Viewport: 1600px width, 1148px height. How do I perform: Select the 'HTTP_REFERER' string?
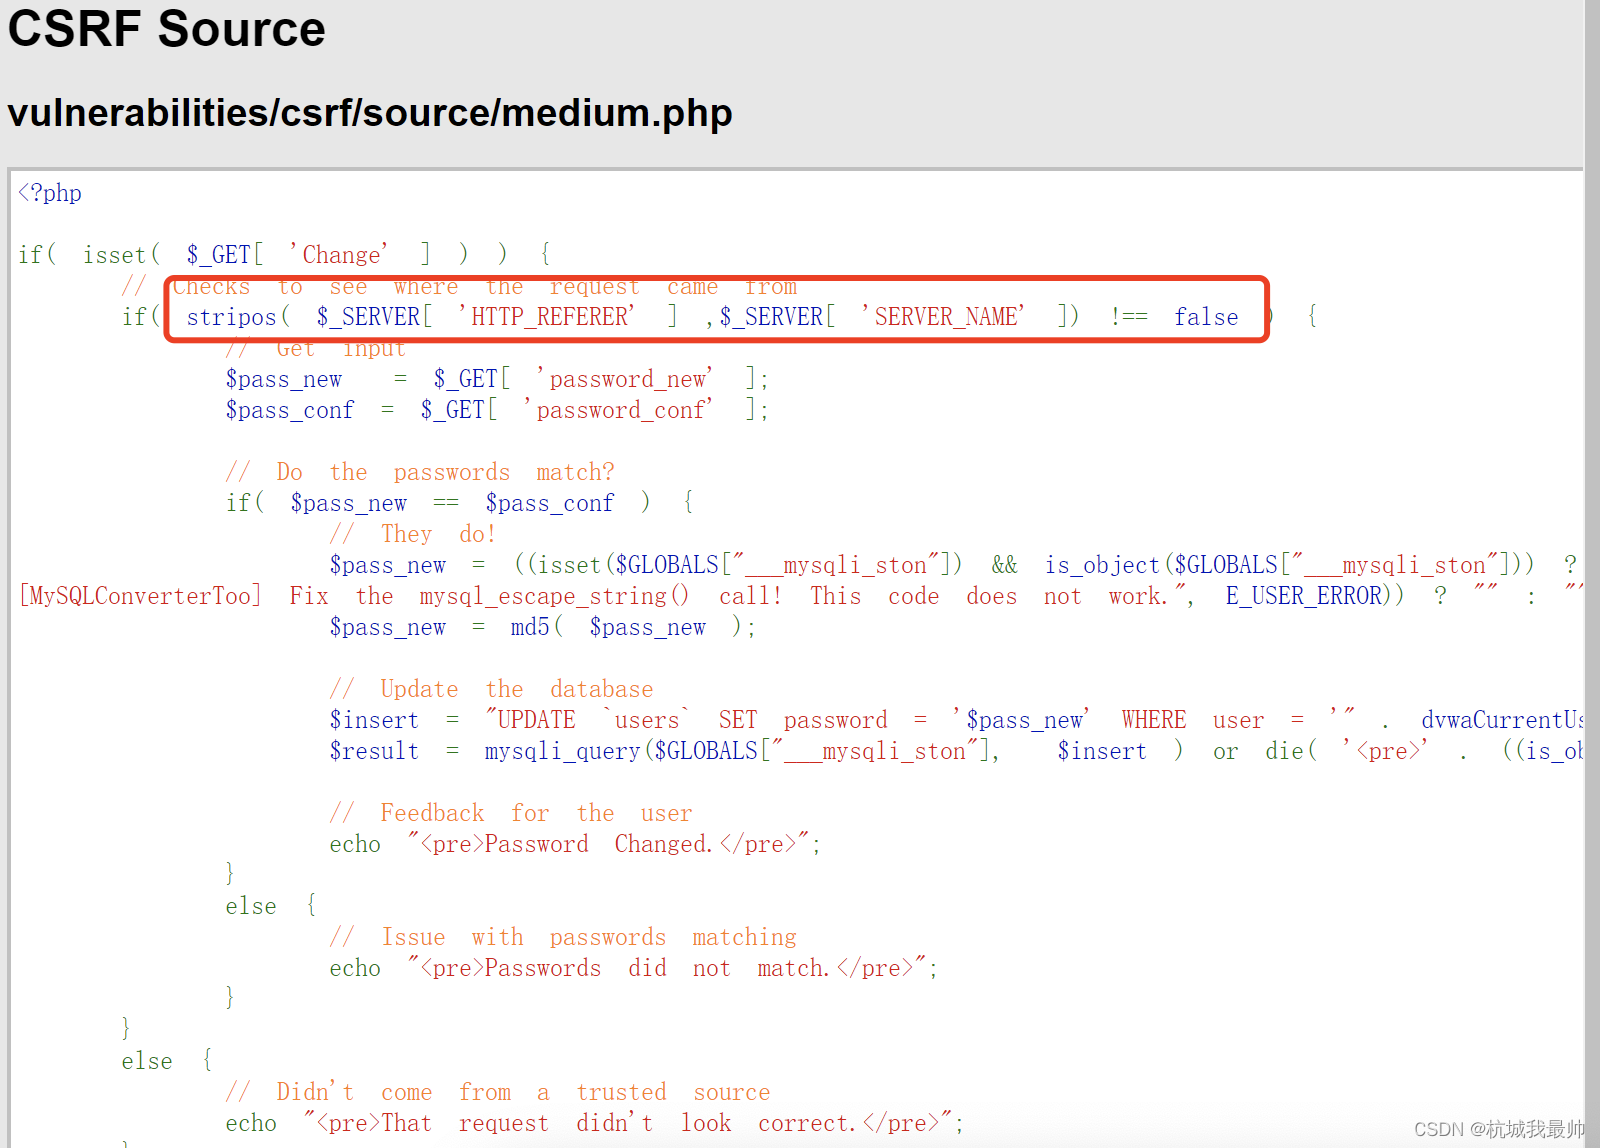[x=547, y=317]
